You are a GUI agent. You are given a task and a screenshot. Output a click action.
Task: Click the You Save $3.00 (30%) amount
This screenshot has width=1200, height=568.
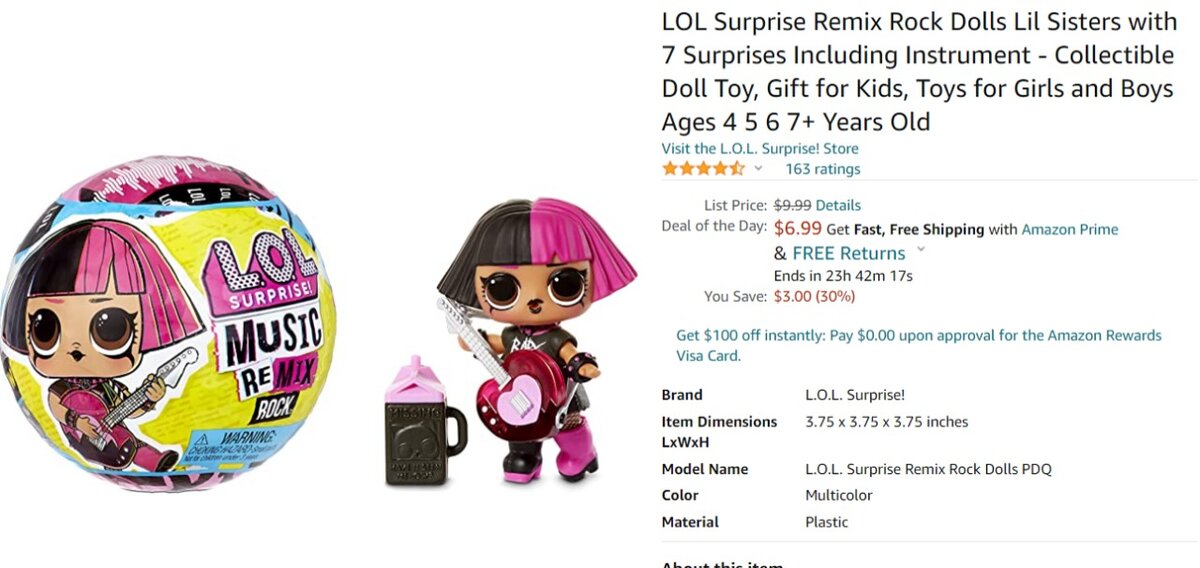(814, 296)
